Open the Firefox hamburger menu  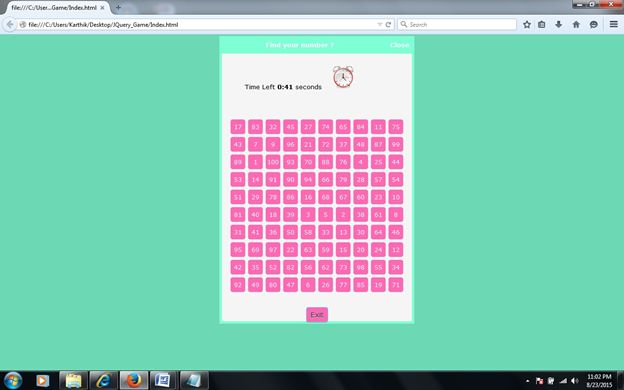614,24
